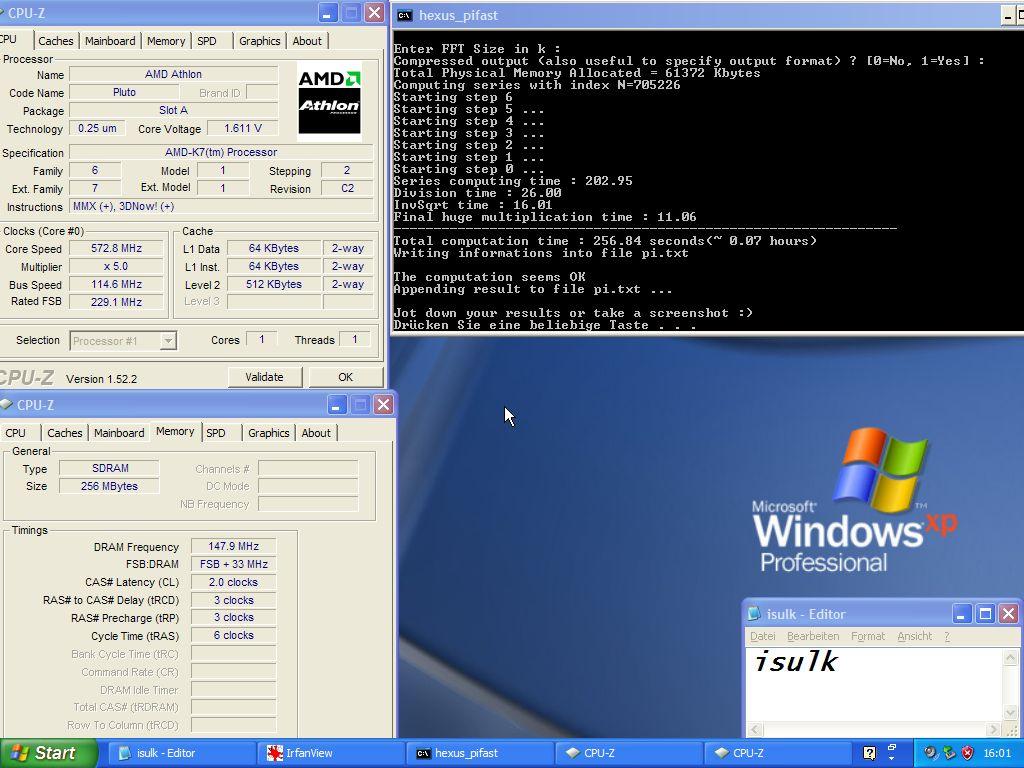
Task: Minimize the lower CPU-Z Memory window
Action: point(336,405)
